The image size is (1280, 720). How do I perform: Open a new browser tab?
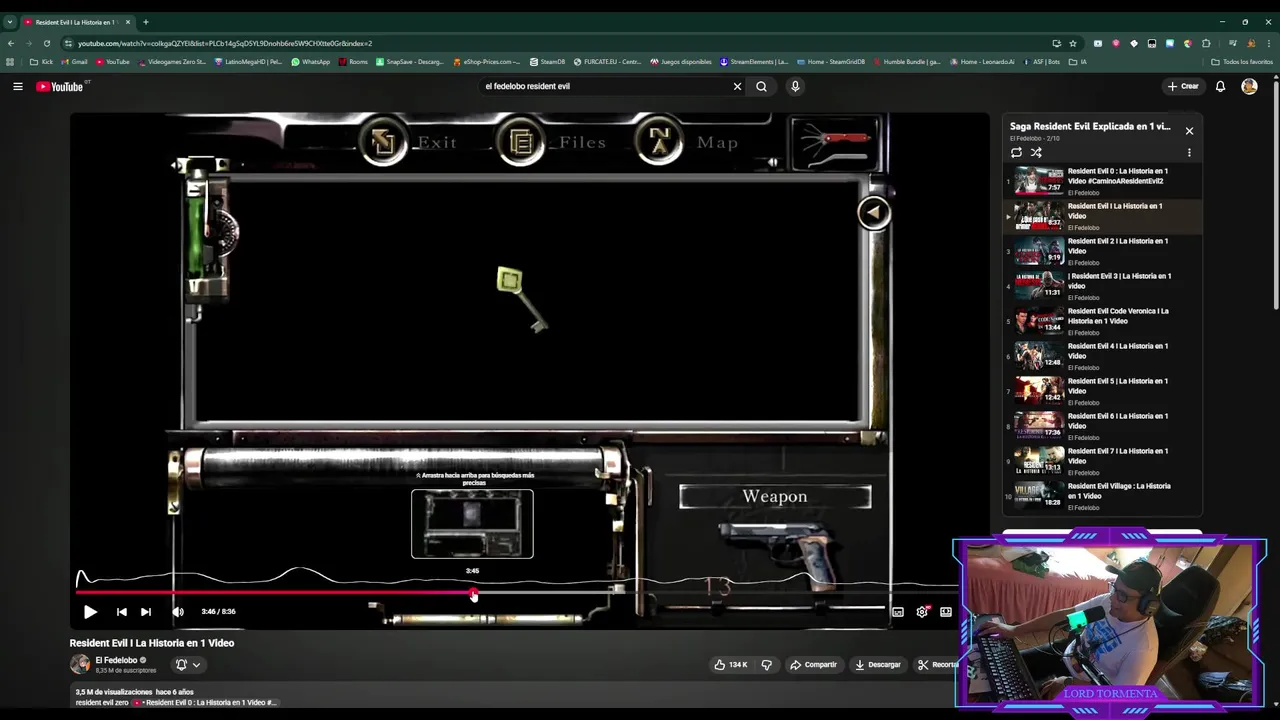click(146, 22)
